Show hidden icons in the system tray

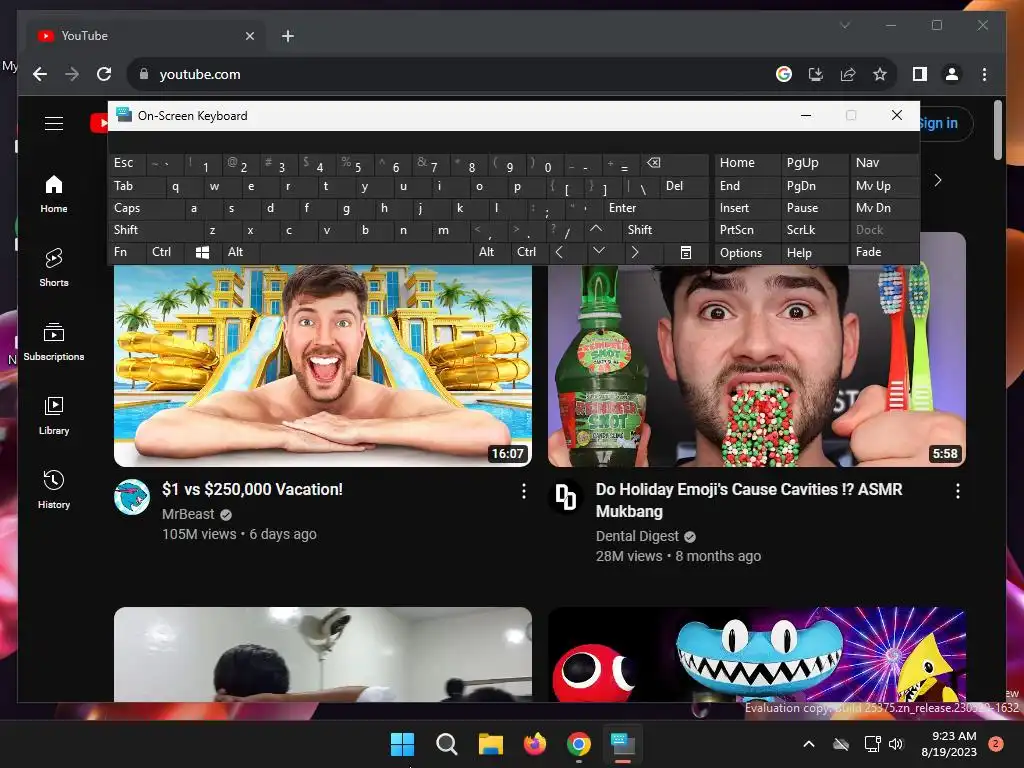point(808,744)
